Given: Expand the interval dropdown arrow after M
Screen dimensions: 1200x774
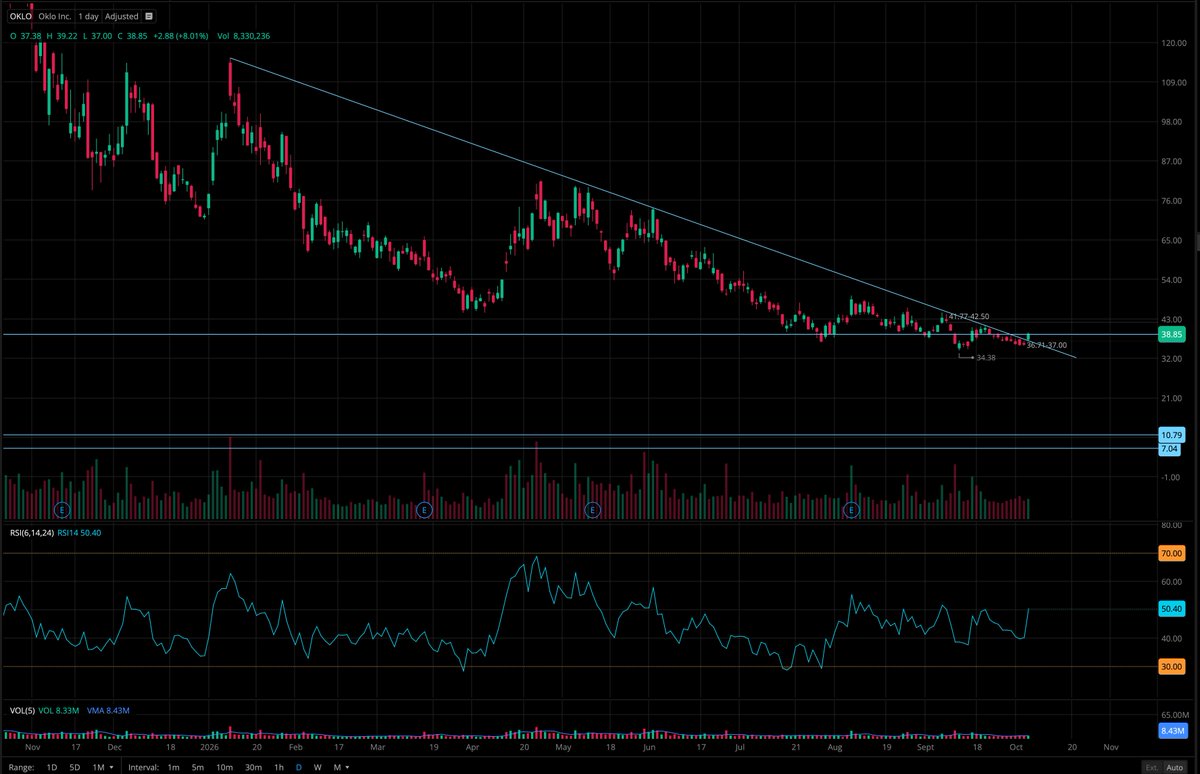Looking at the screenshot, I should [347, 767].
